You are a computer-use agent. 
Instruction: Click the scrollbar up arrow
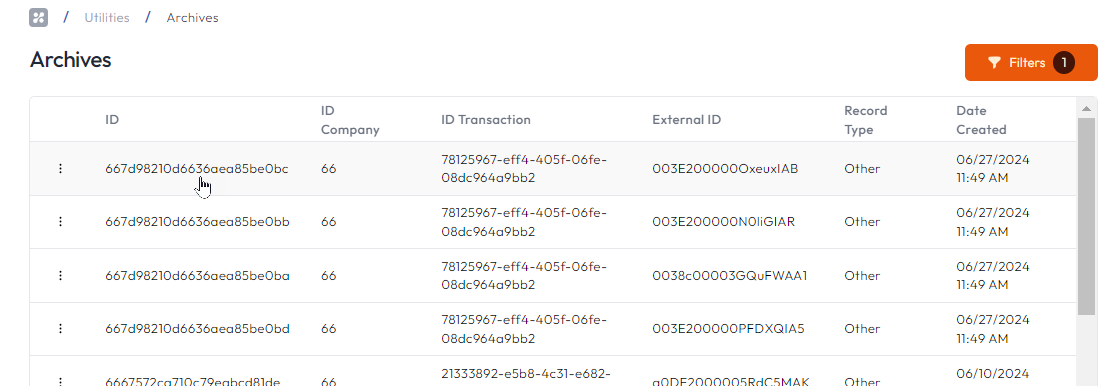(x=1086, y=108)
